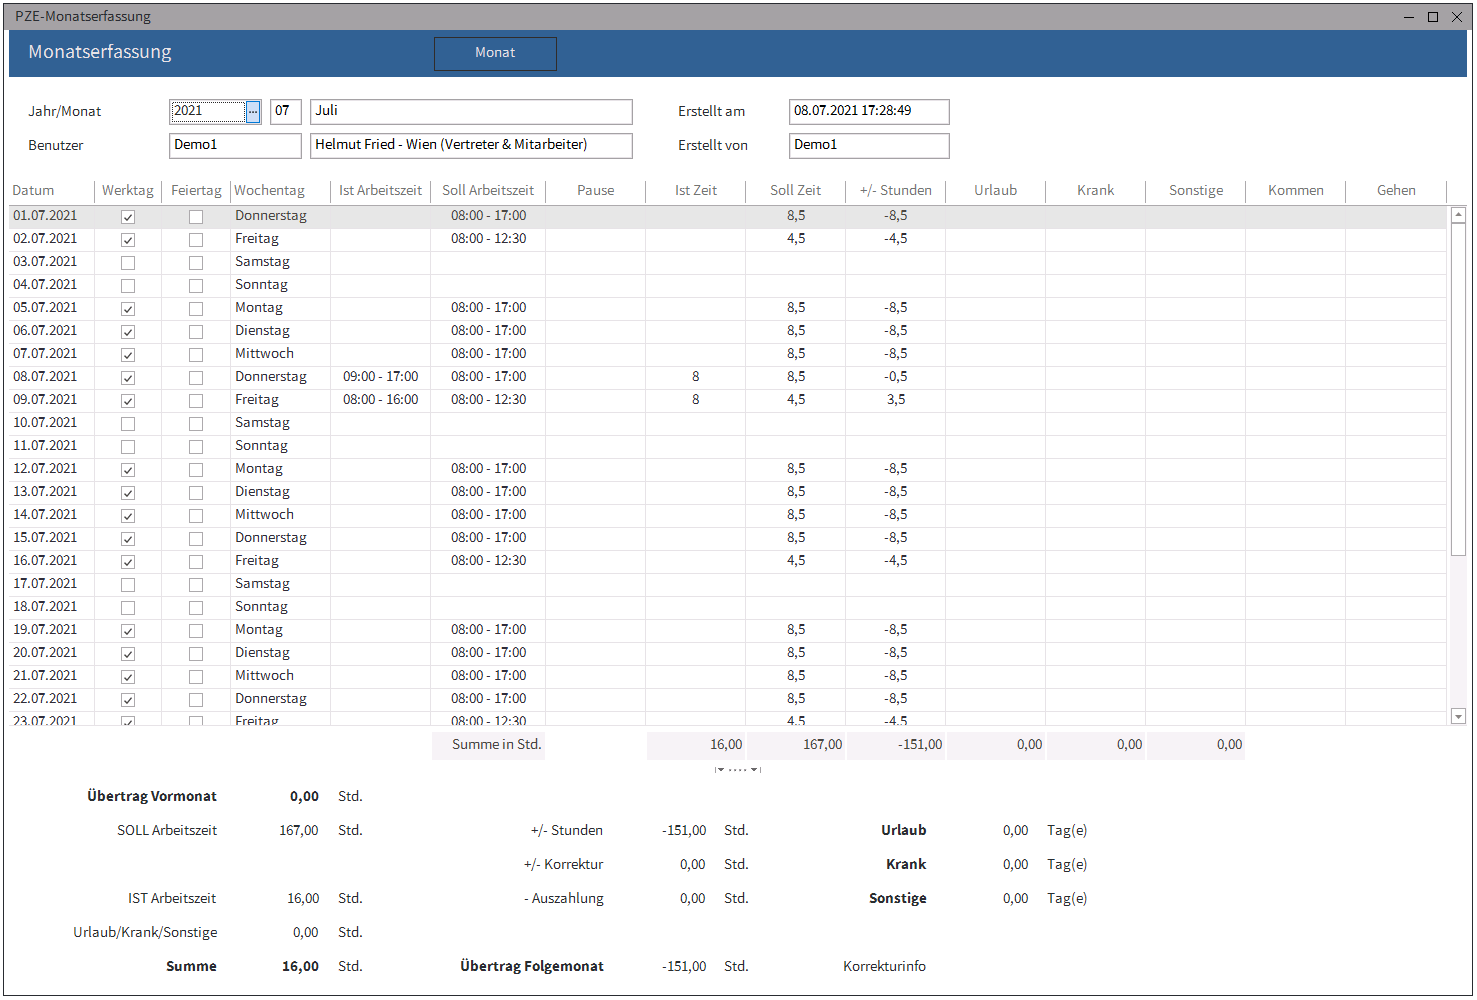1477x1000 pixels.
Task: Minimize the PZE-Monatserfassung window
Action: (1408, 17)
